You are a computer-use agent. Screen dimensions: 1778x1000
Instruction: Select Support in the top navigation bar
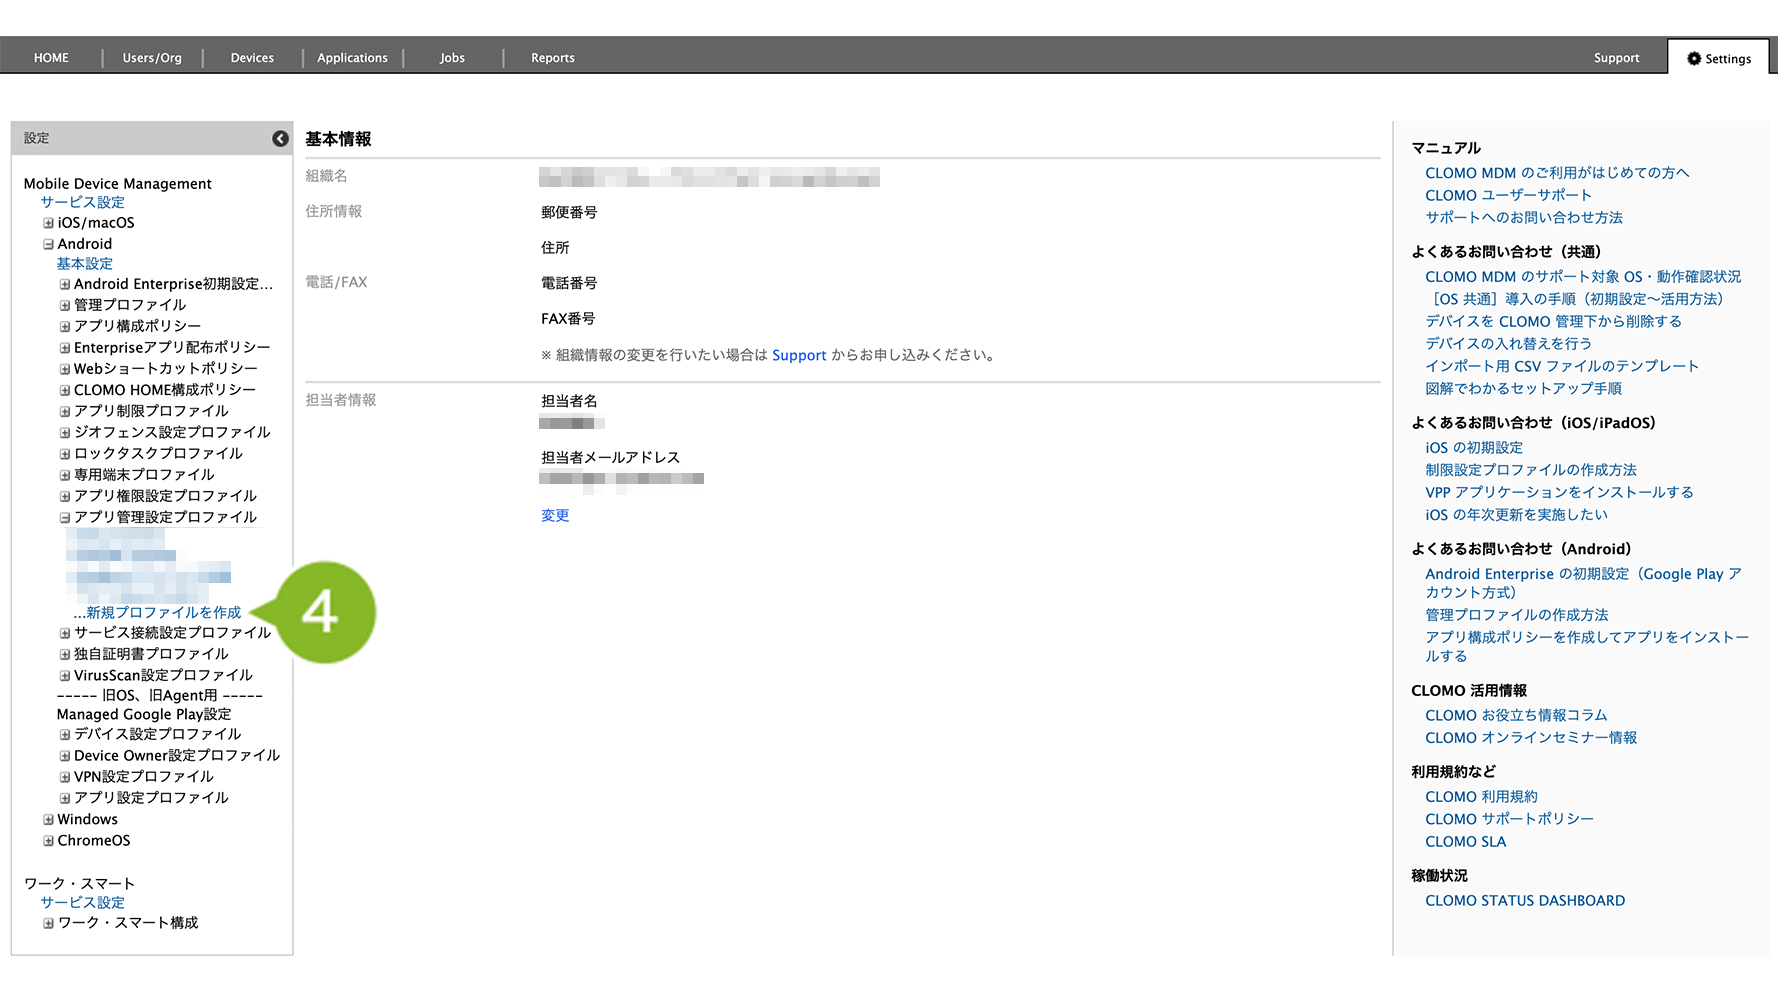pyautogui.click(x=1616, y=58)
